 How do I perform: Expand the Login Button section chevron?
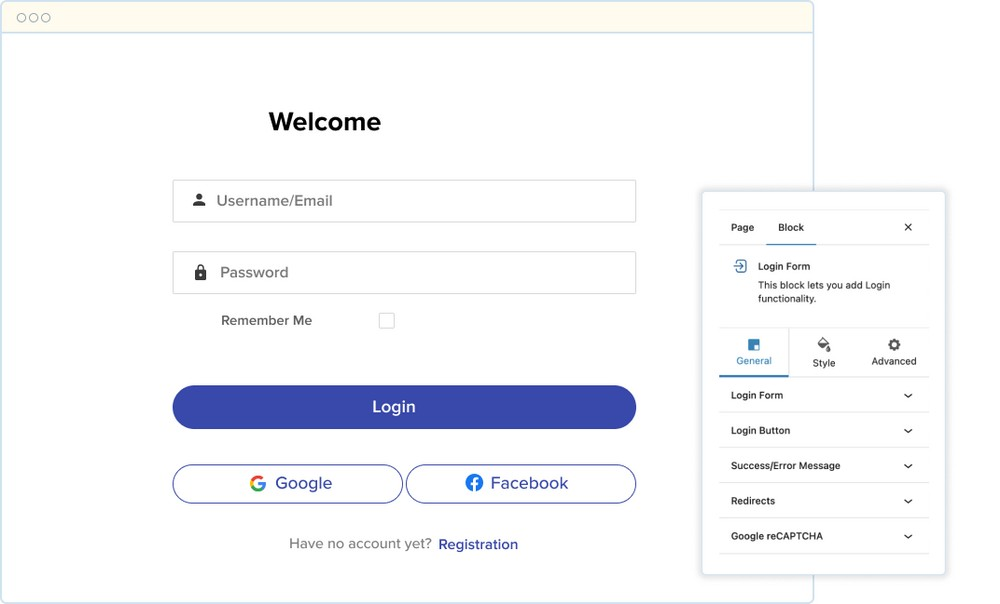click(908, 431)
